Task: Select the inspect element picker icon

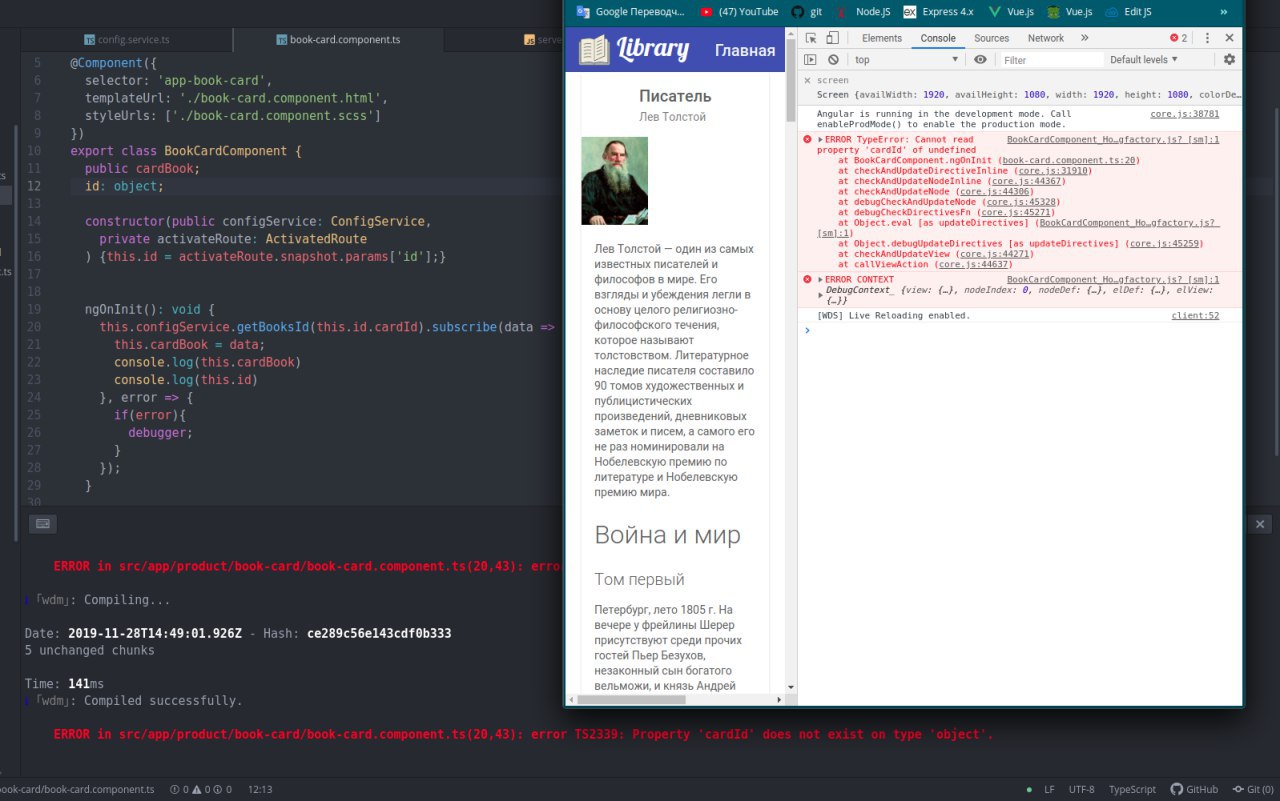Action: (x=813, y=38)
